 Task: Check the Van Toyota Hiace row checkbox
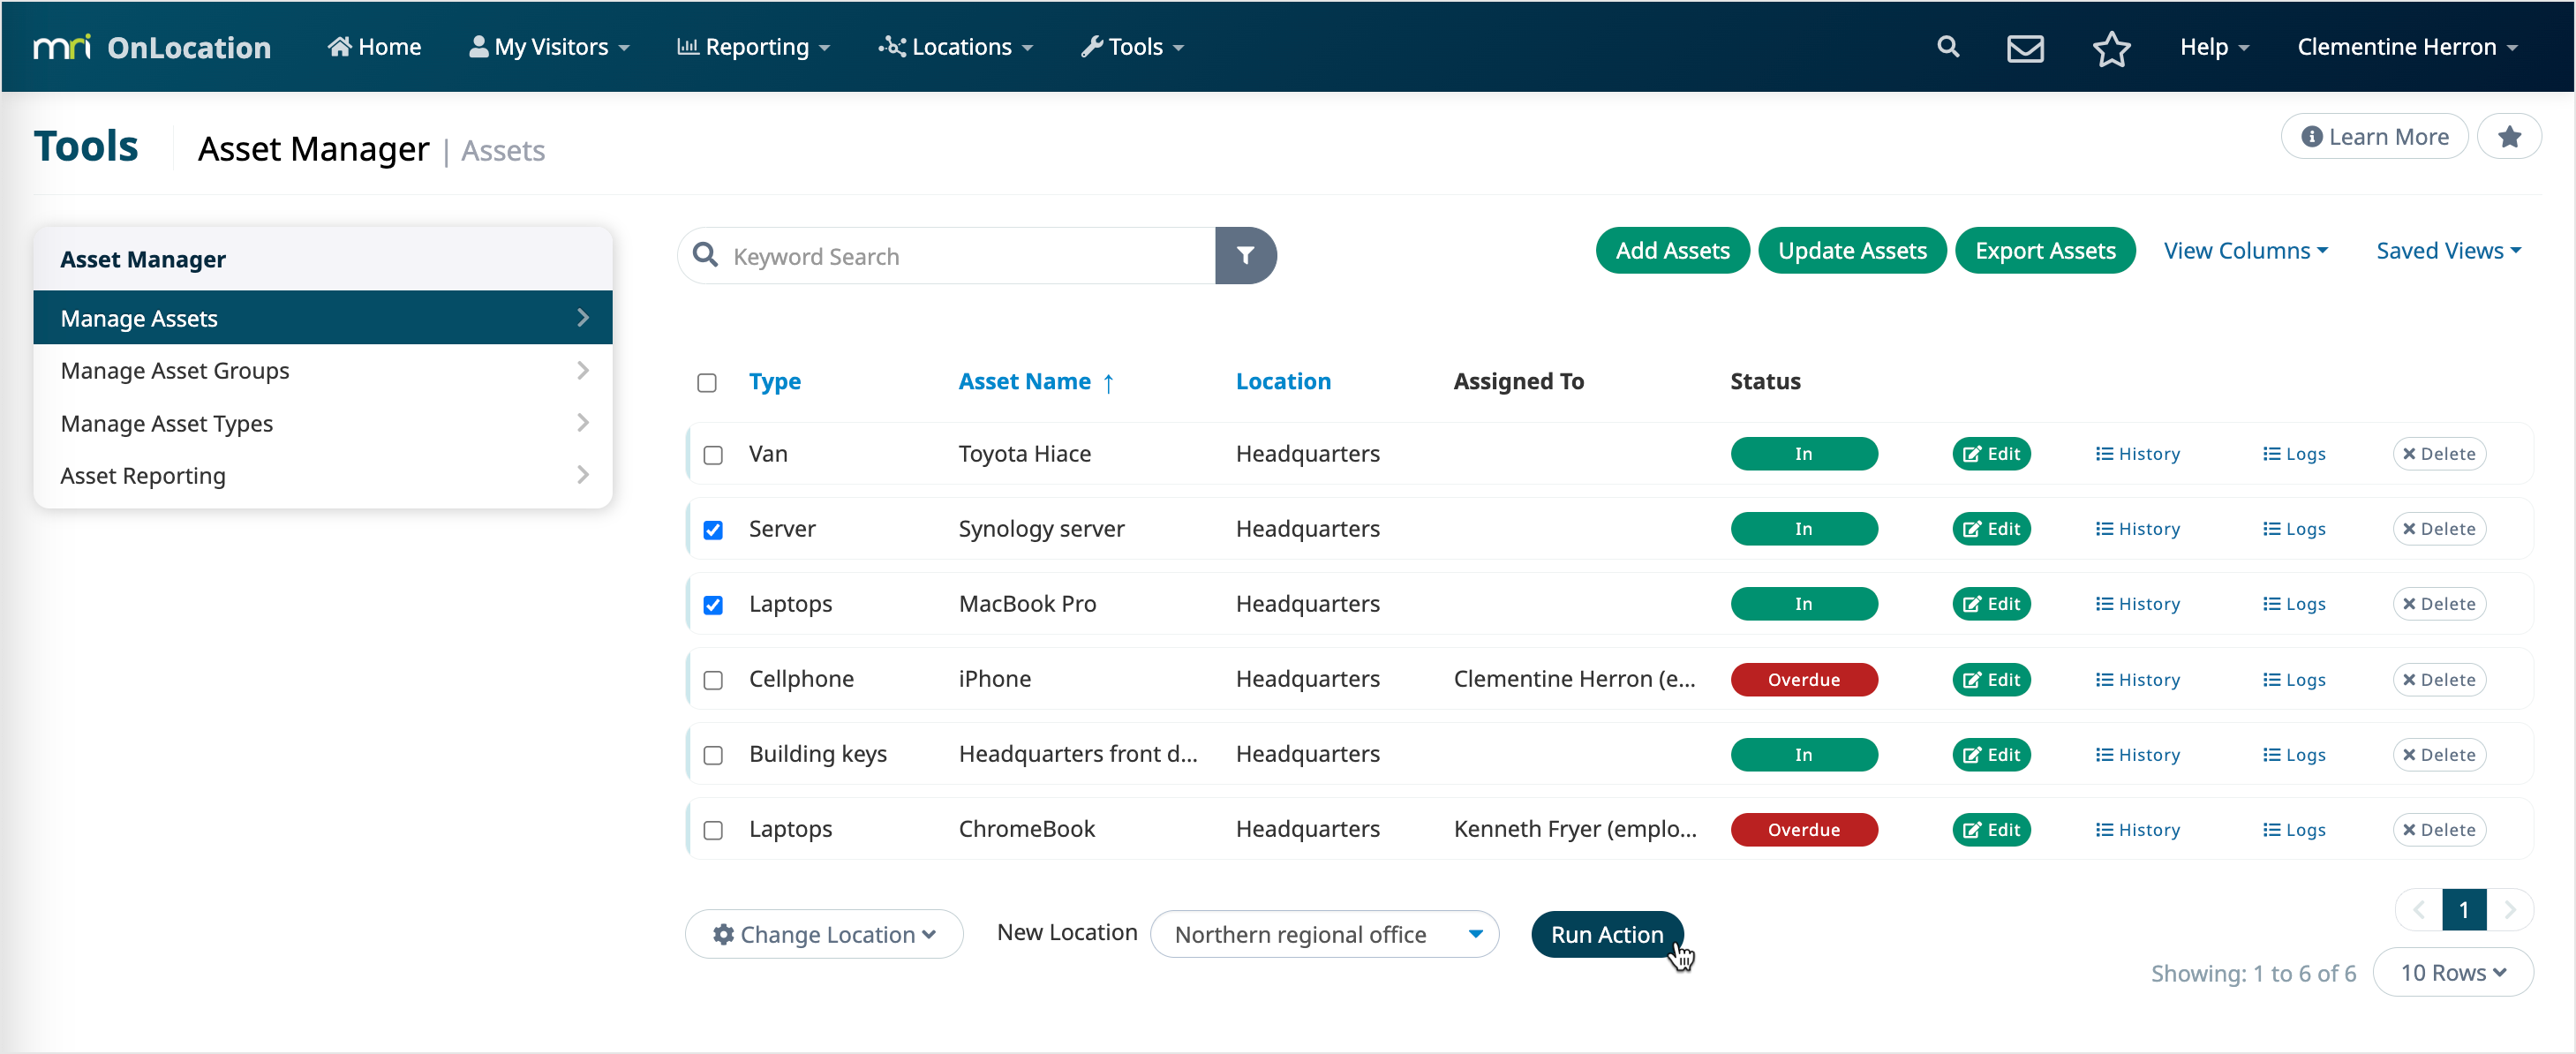pos(712,454)
